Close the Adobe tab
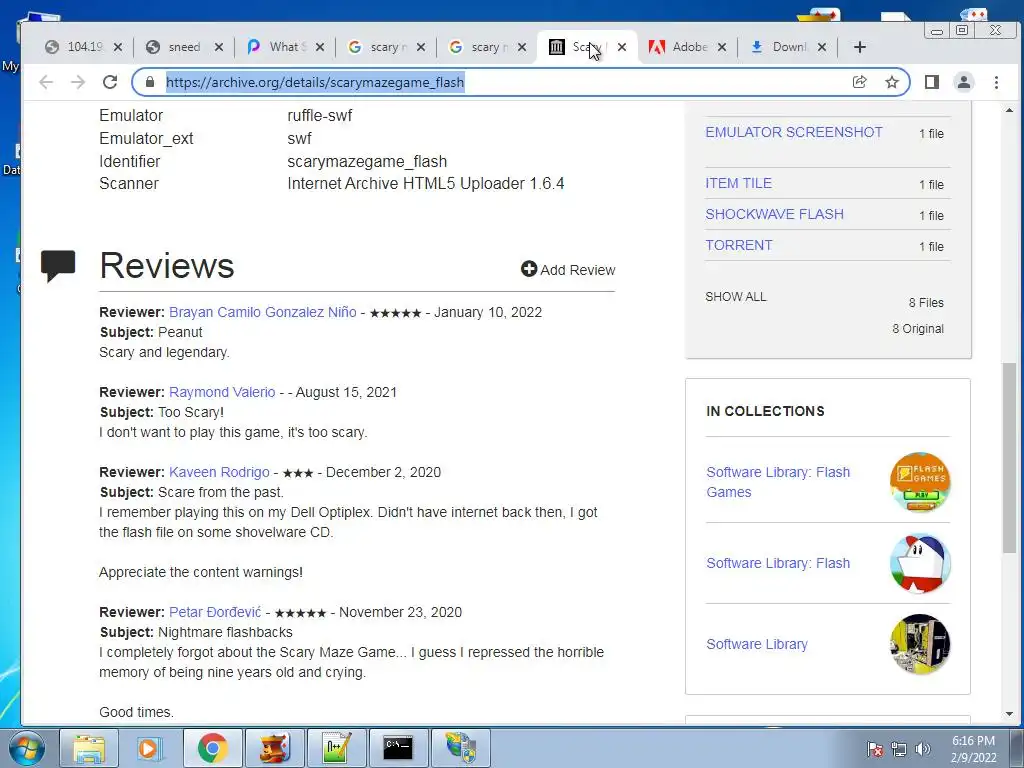The image size is (1024, 768). 722,47
